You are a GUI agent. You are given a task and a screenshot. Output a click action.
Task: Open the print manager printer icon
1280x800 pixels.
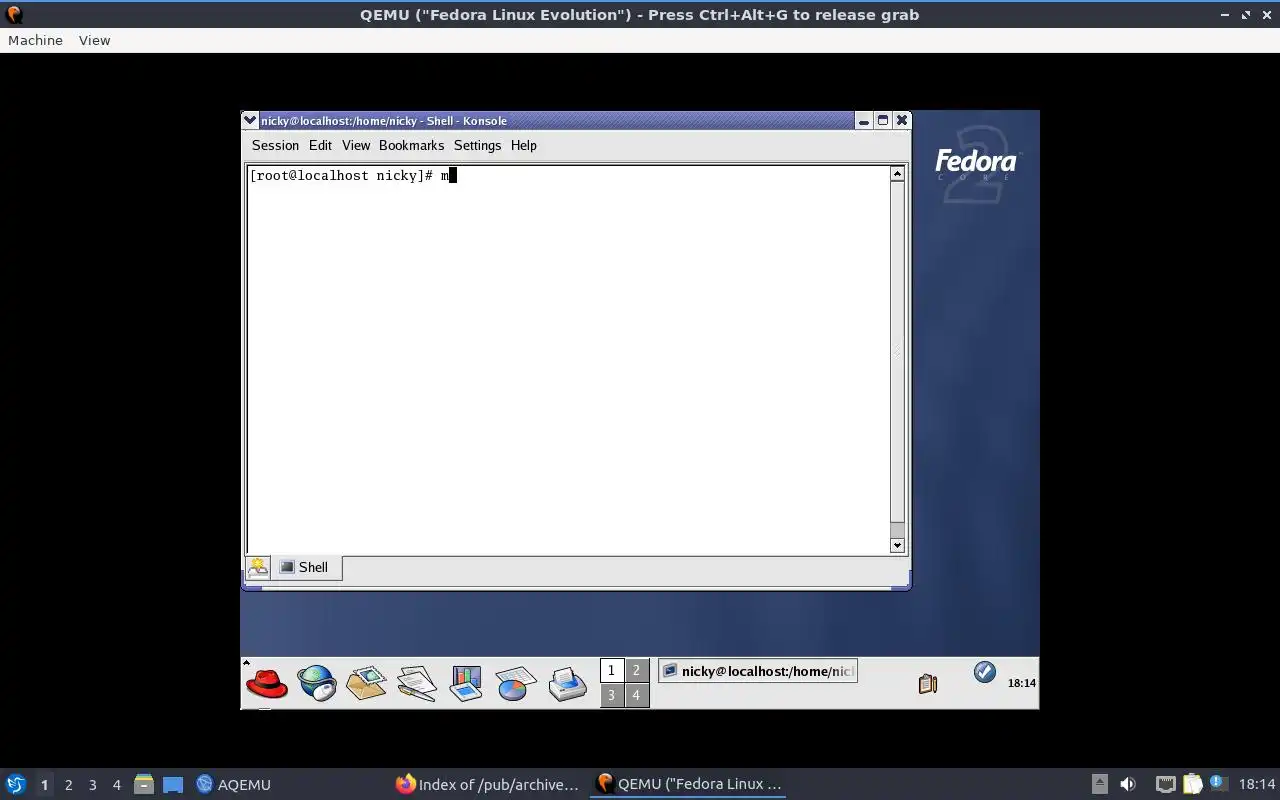tap(567, 684)
